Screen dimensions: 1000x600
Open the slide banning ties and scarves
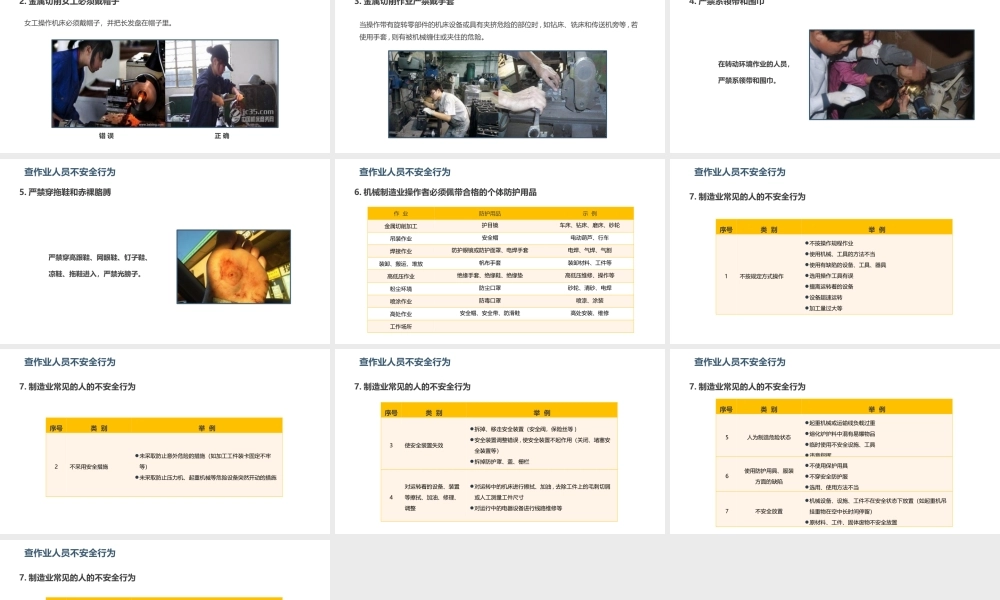click(x=835, y=76)
